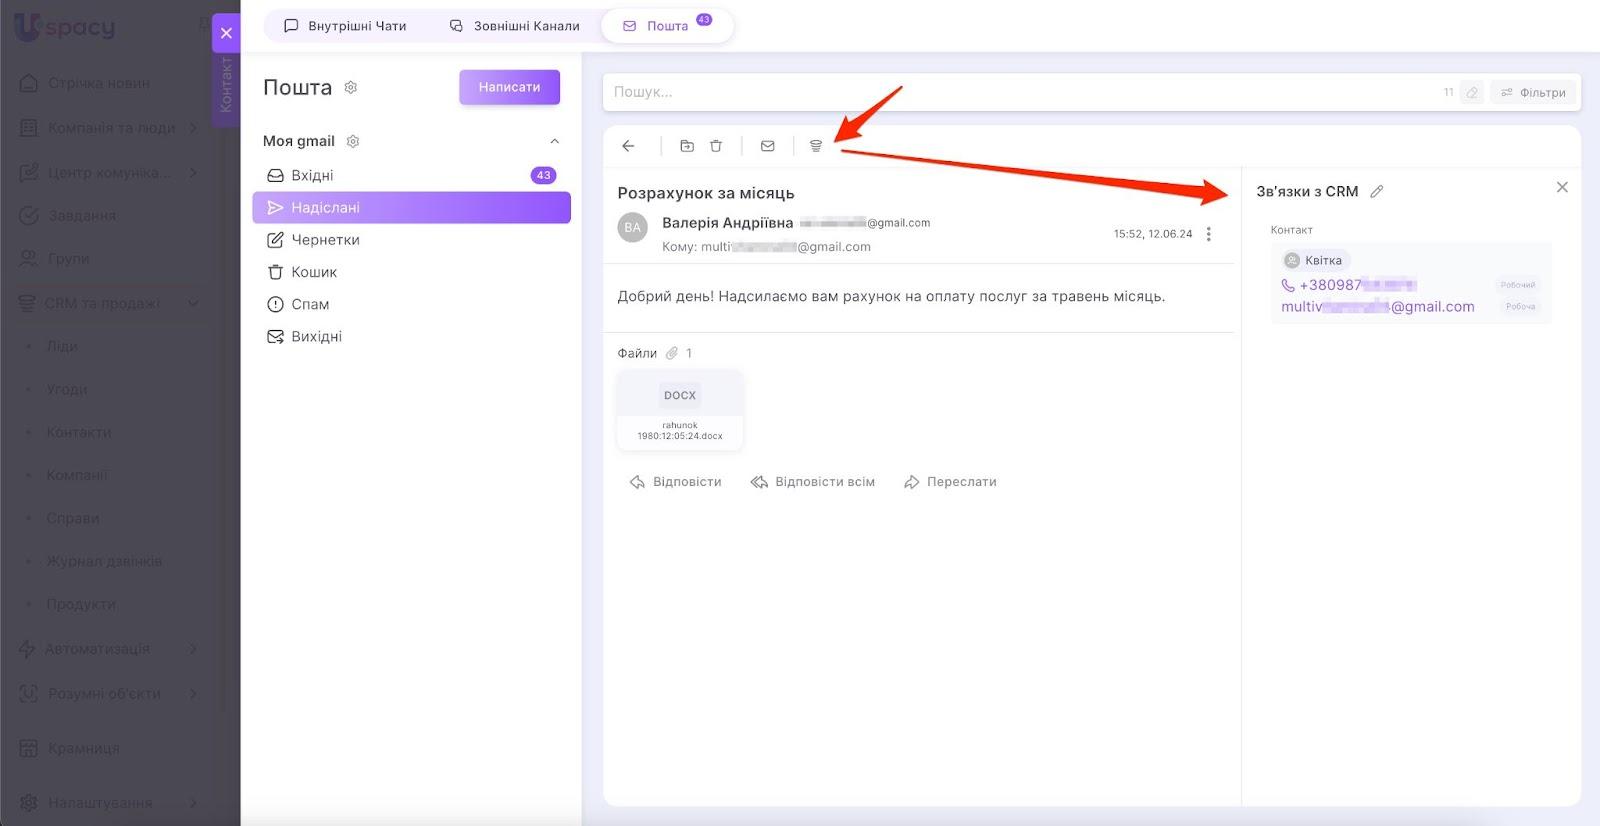Viewport: 1600px width, 826px height.
Task: Open the email's three-dot options menu
Action: [1209, 234]
